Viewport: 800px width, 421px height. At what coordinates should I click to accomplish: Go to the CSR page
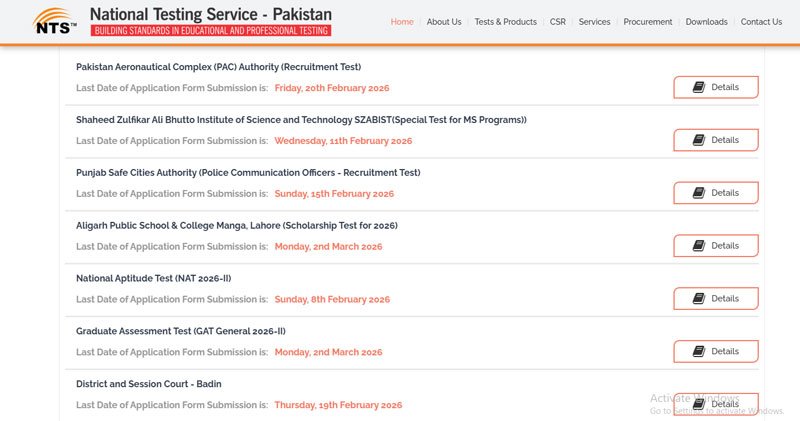[557, 22]
